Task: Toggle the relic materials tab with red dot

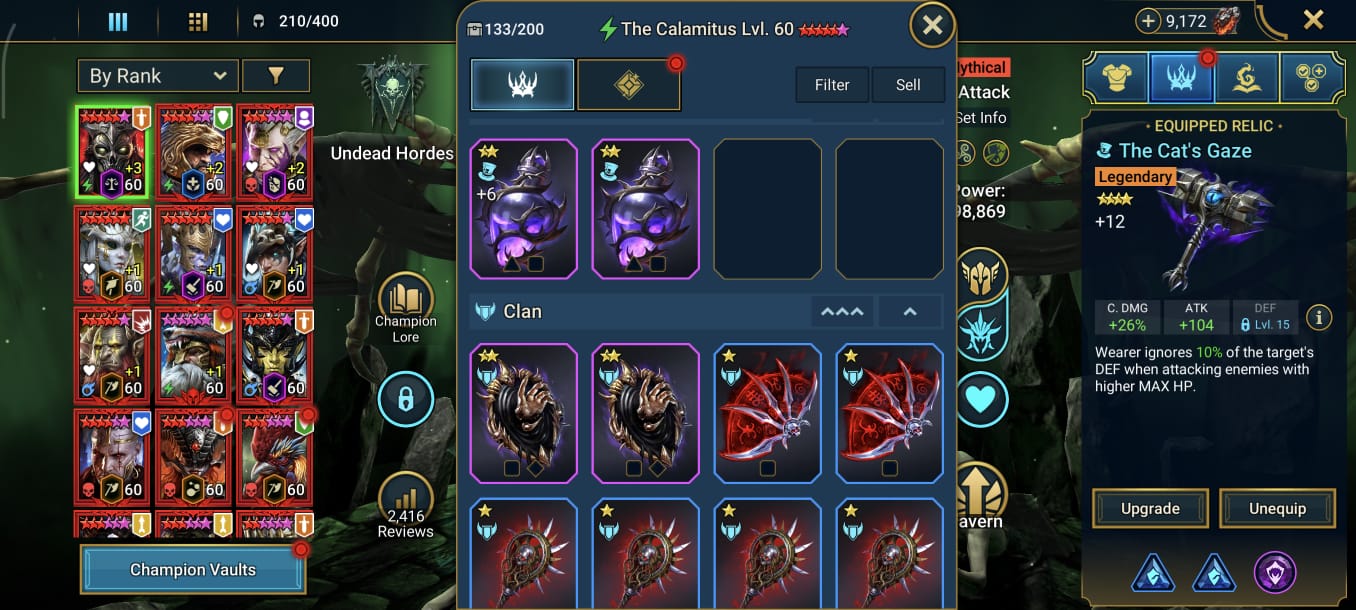Action: [629, 85]
